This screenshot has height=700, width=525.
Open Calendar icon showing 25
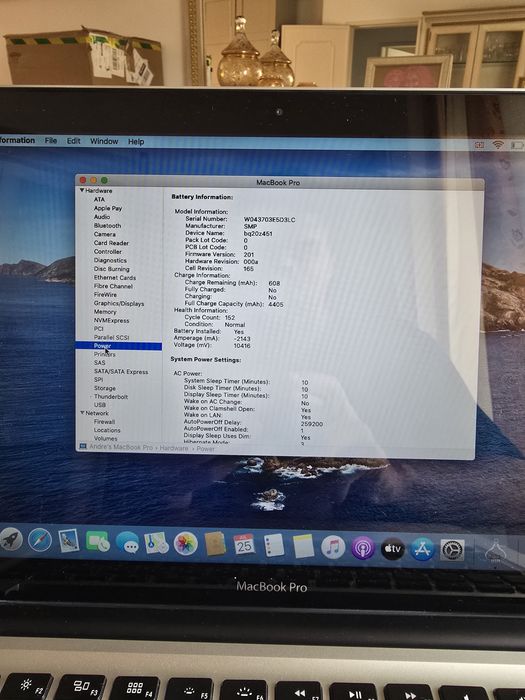[x=244, y=545]
